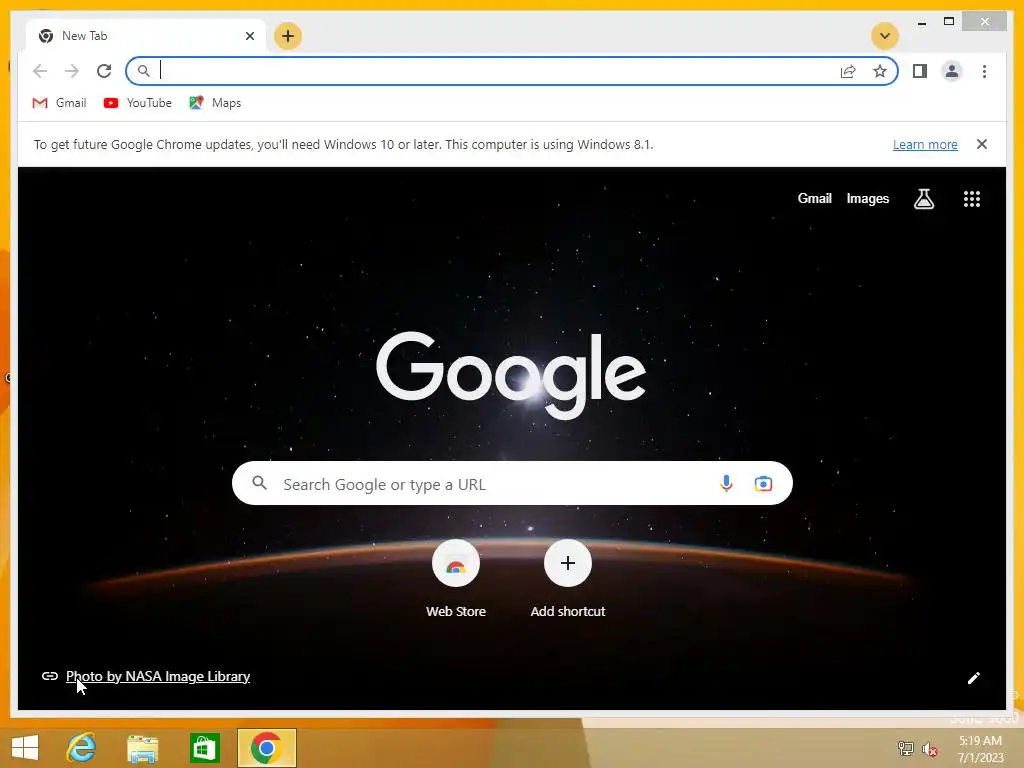Click the magnifier icon in the Google search box
Screen dimensions: 1024x768
[x=259, y=483]
